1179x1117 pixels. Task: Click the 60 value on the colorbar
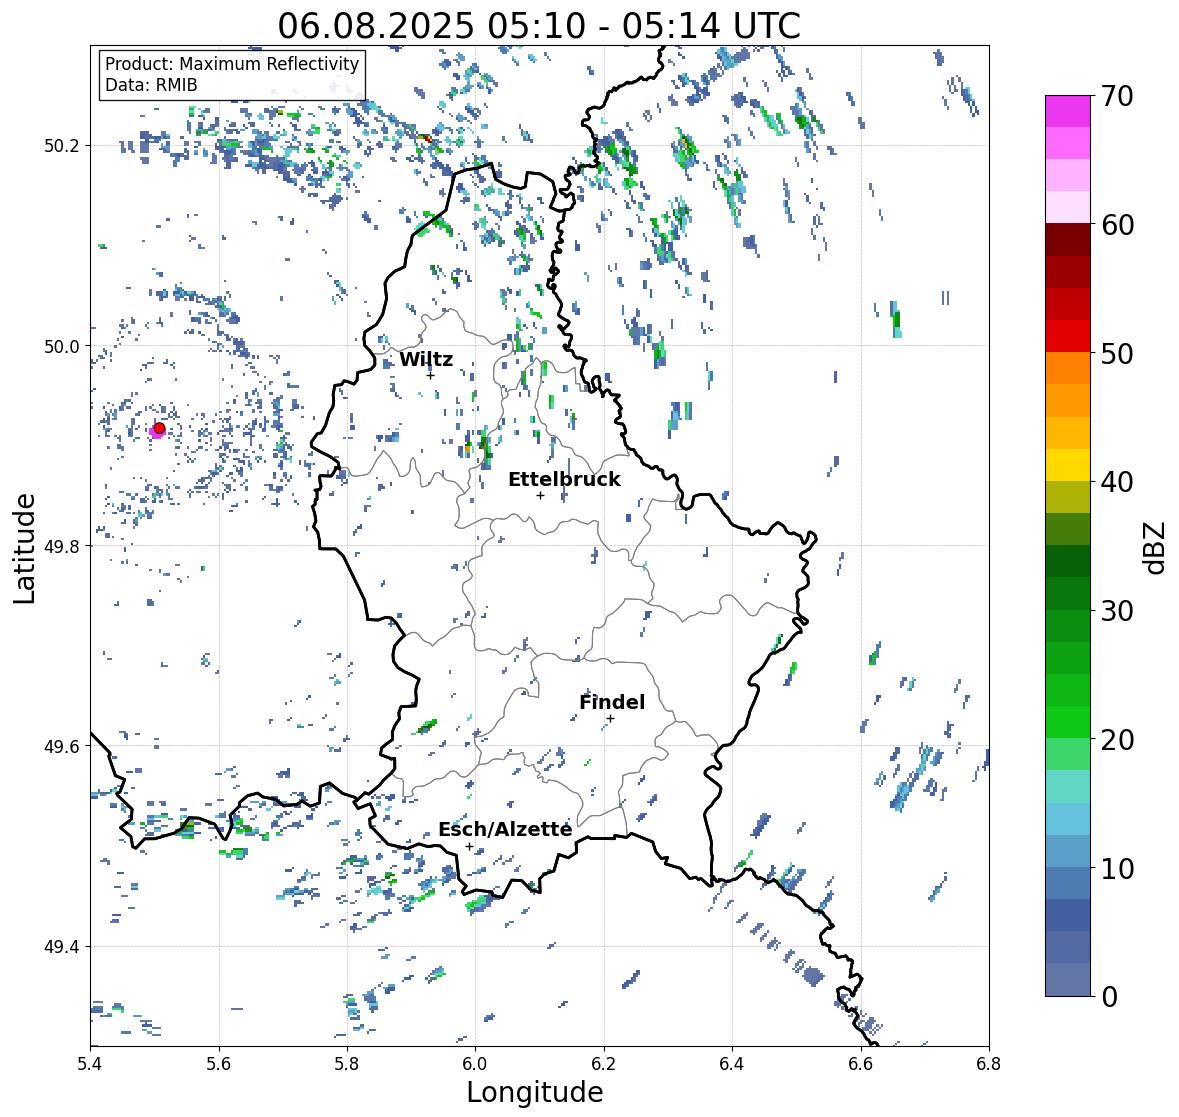1117,225
